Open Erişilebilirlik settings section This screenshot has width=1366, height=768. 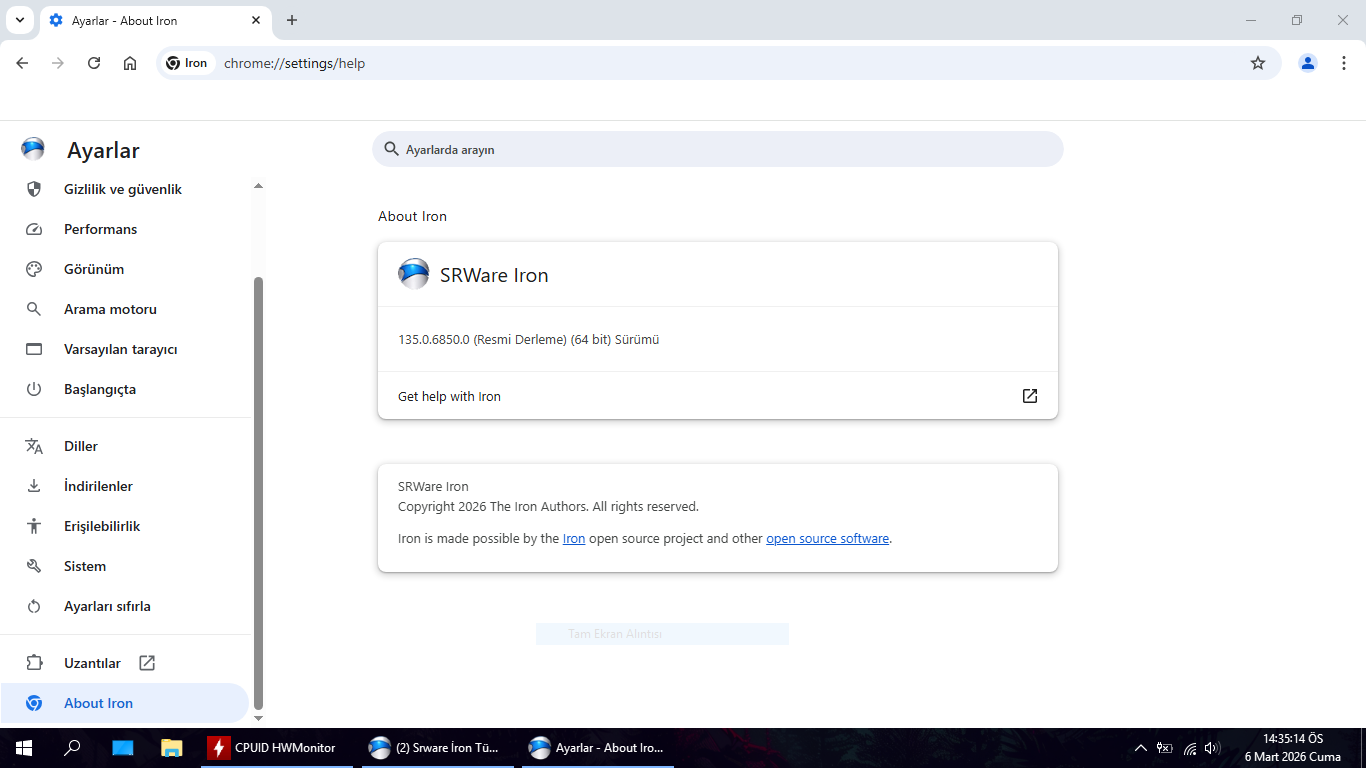pos(124,526)
